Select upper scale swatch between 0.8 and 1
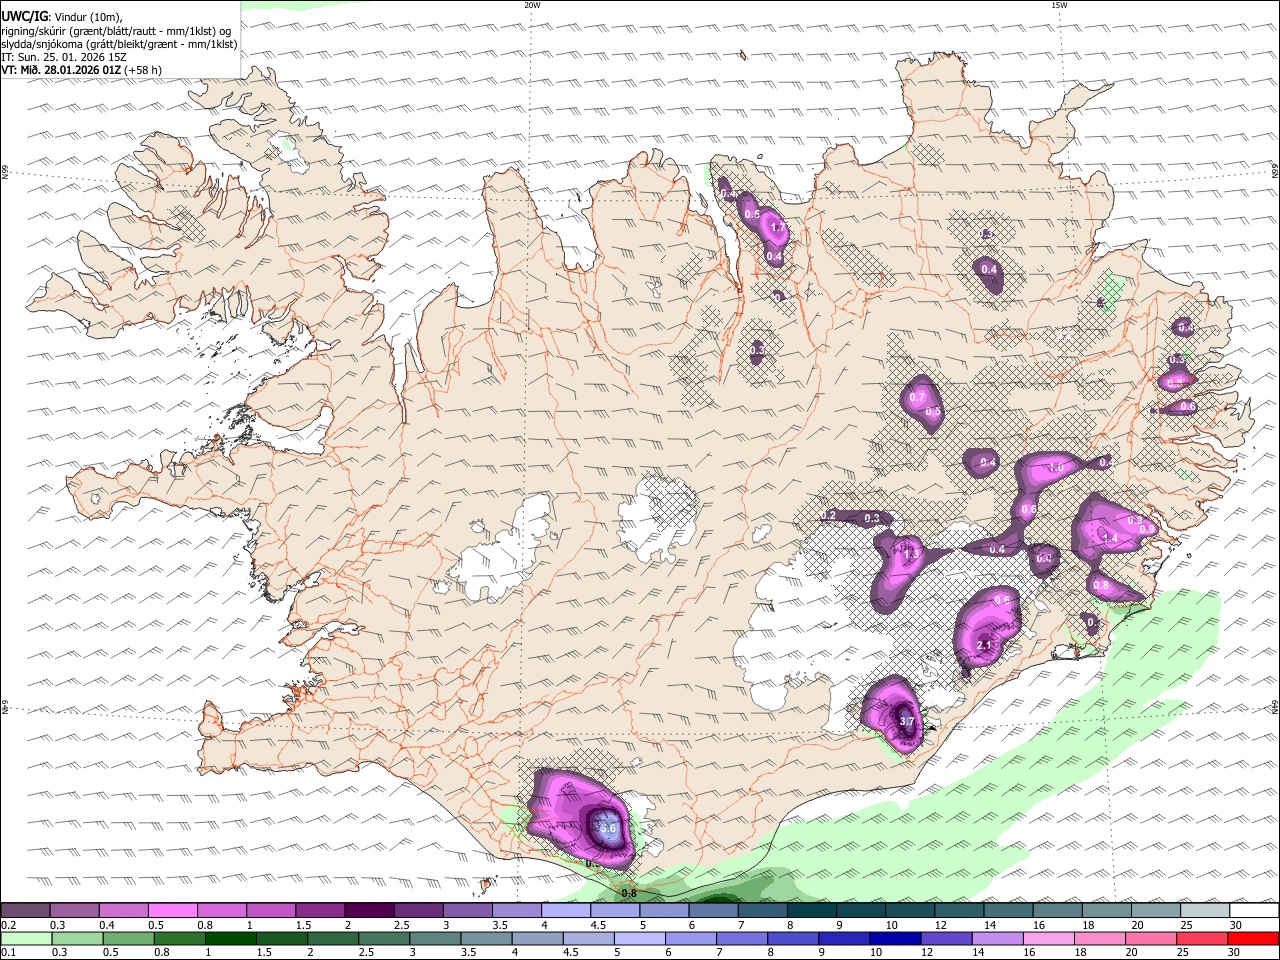 point(221,911)
